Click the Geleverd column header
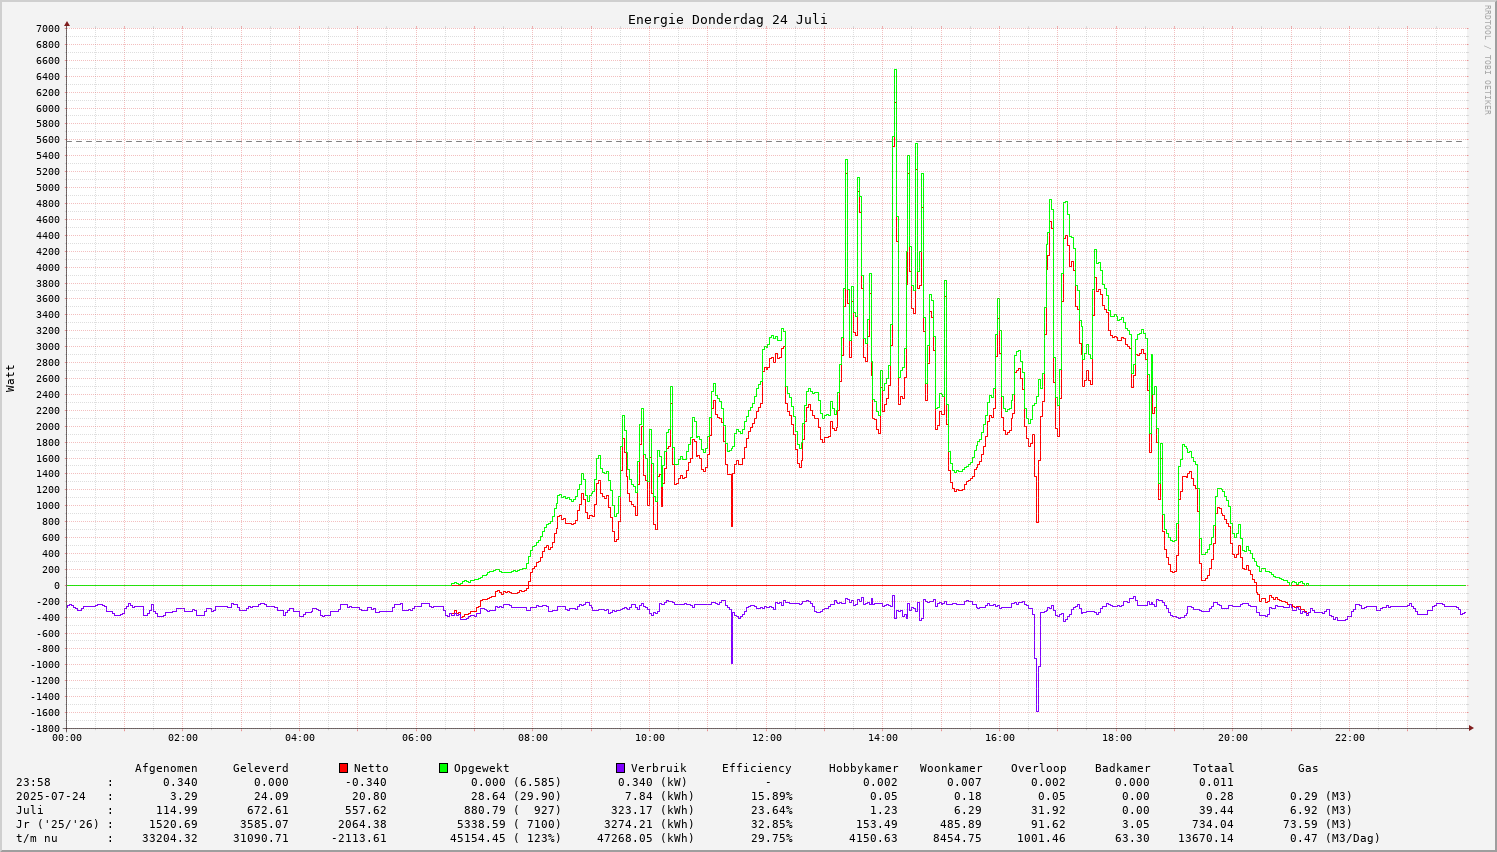Viewport: 1497px width, 852px height. click(260, 768)
